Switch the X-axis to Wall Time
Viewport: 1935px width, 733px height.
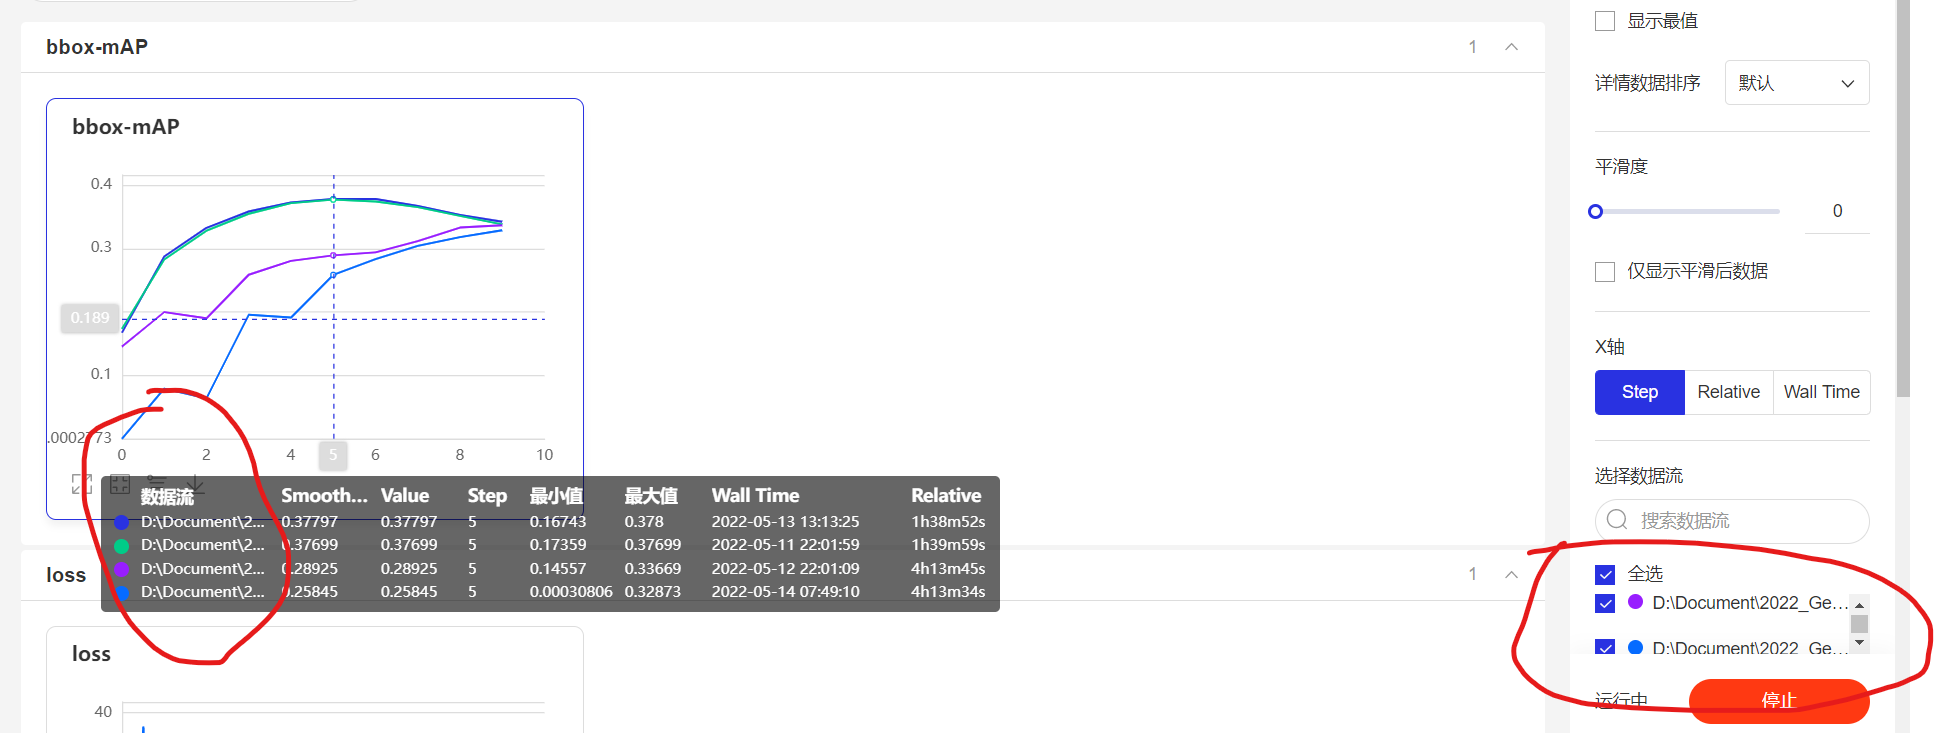[x=1822, y=392]
